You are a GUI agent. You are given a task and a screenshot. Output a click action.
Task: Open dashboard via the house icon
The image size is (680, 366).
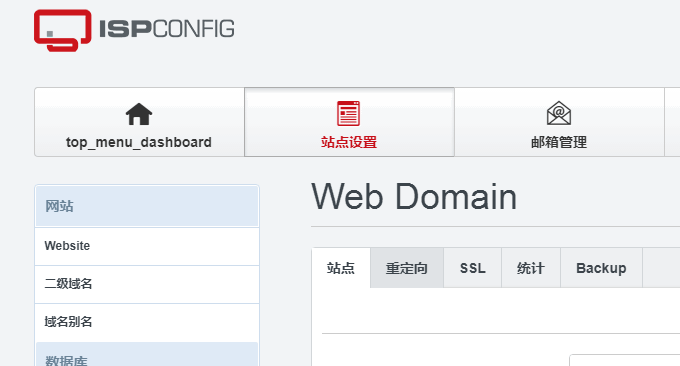tap(139, 114)
